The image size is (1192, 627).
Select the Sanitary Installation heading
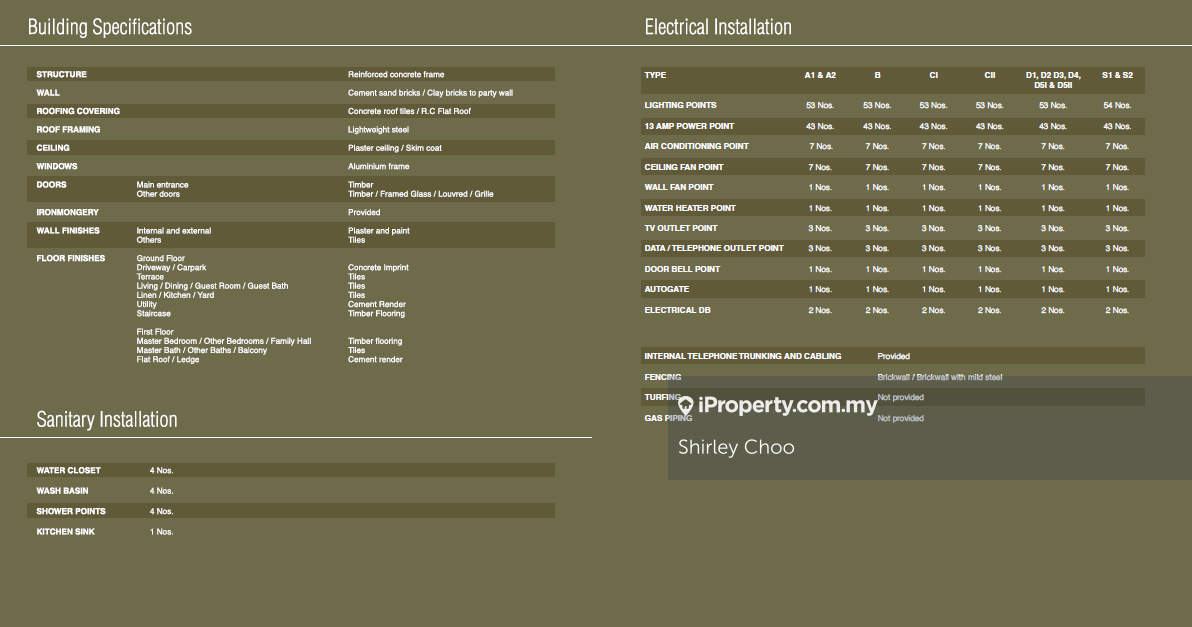107,420
